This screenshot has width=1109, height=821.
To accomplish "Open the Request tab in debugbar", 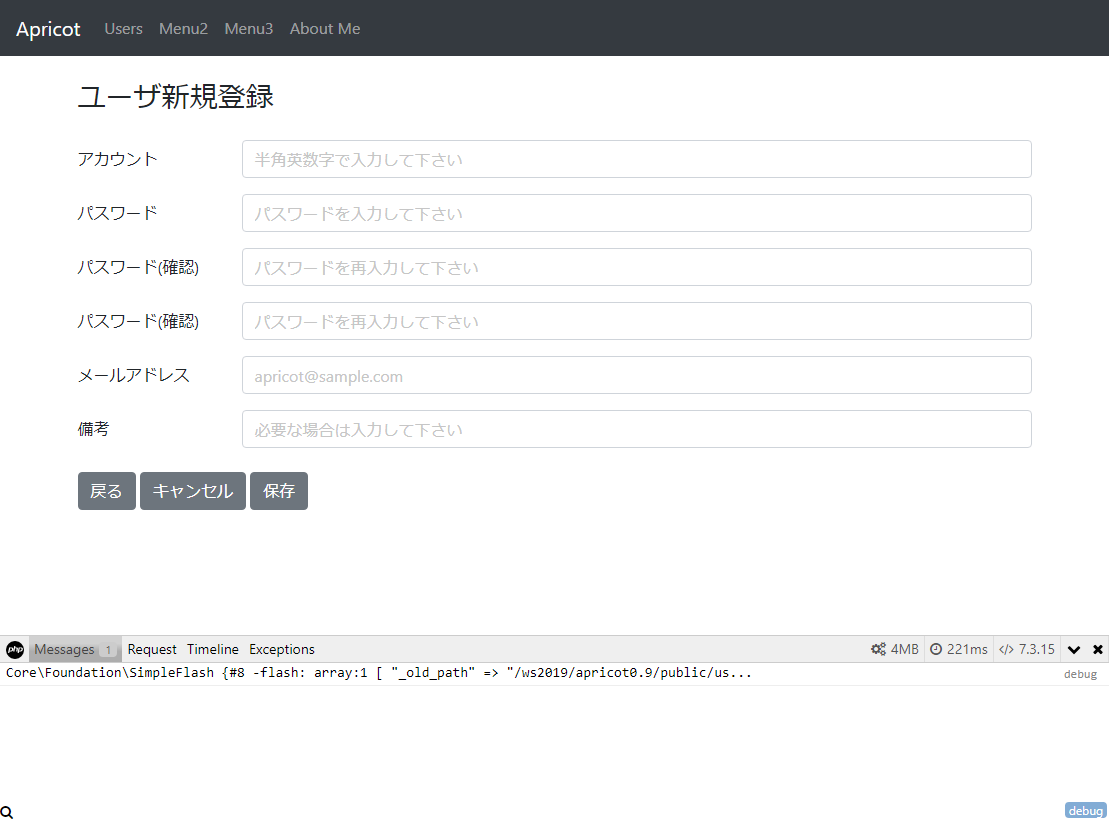I will coord(152,649).
